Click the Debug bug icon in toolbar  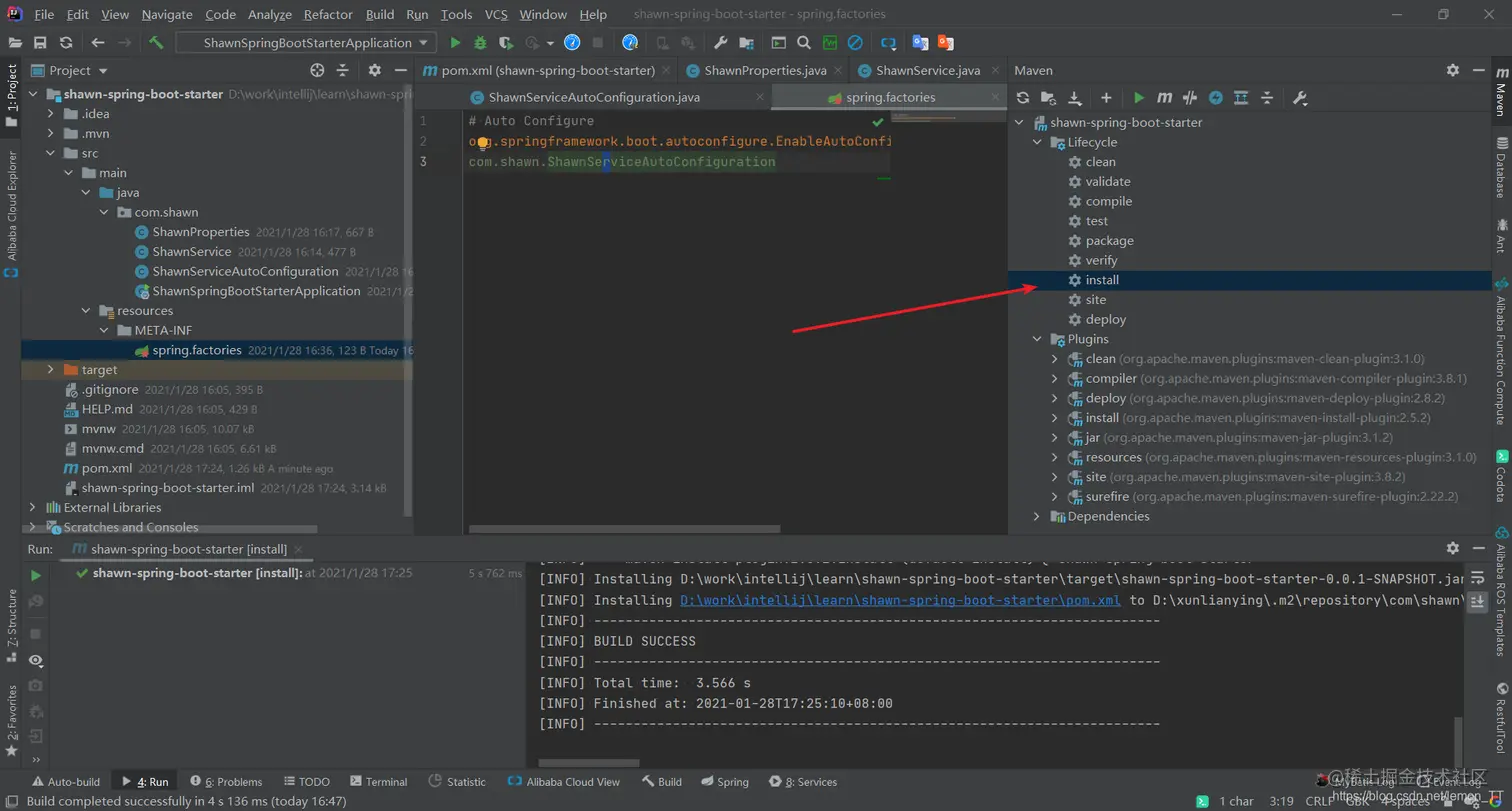tap(480, 43)
